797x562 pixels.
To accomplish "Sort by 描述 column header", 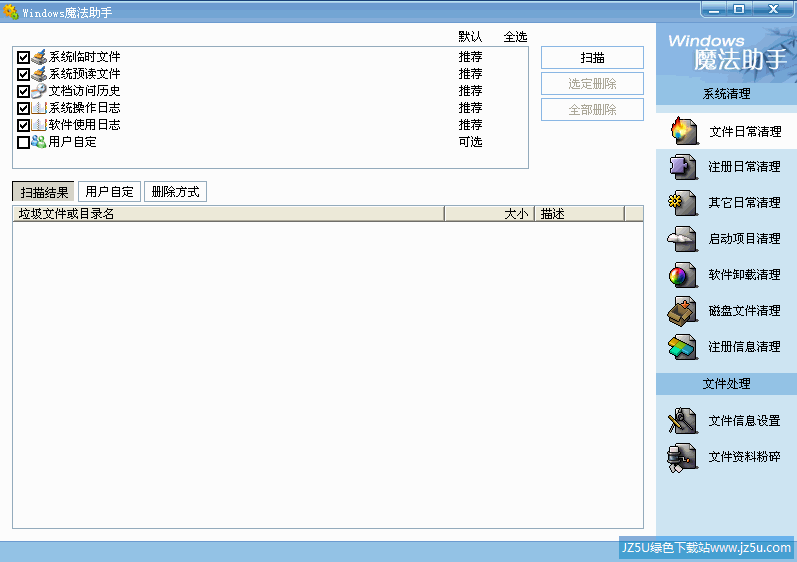I will pyautogui.click(x=579, y=214).
